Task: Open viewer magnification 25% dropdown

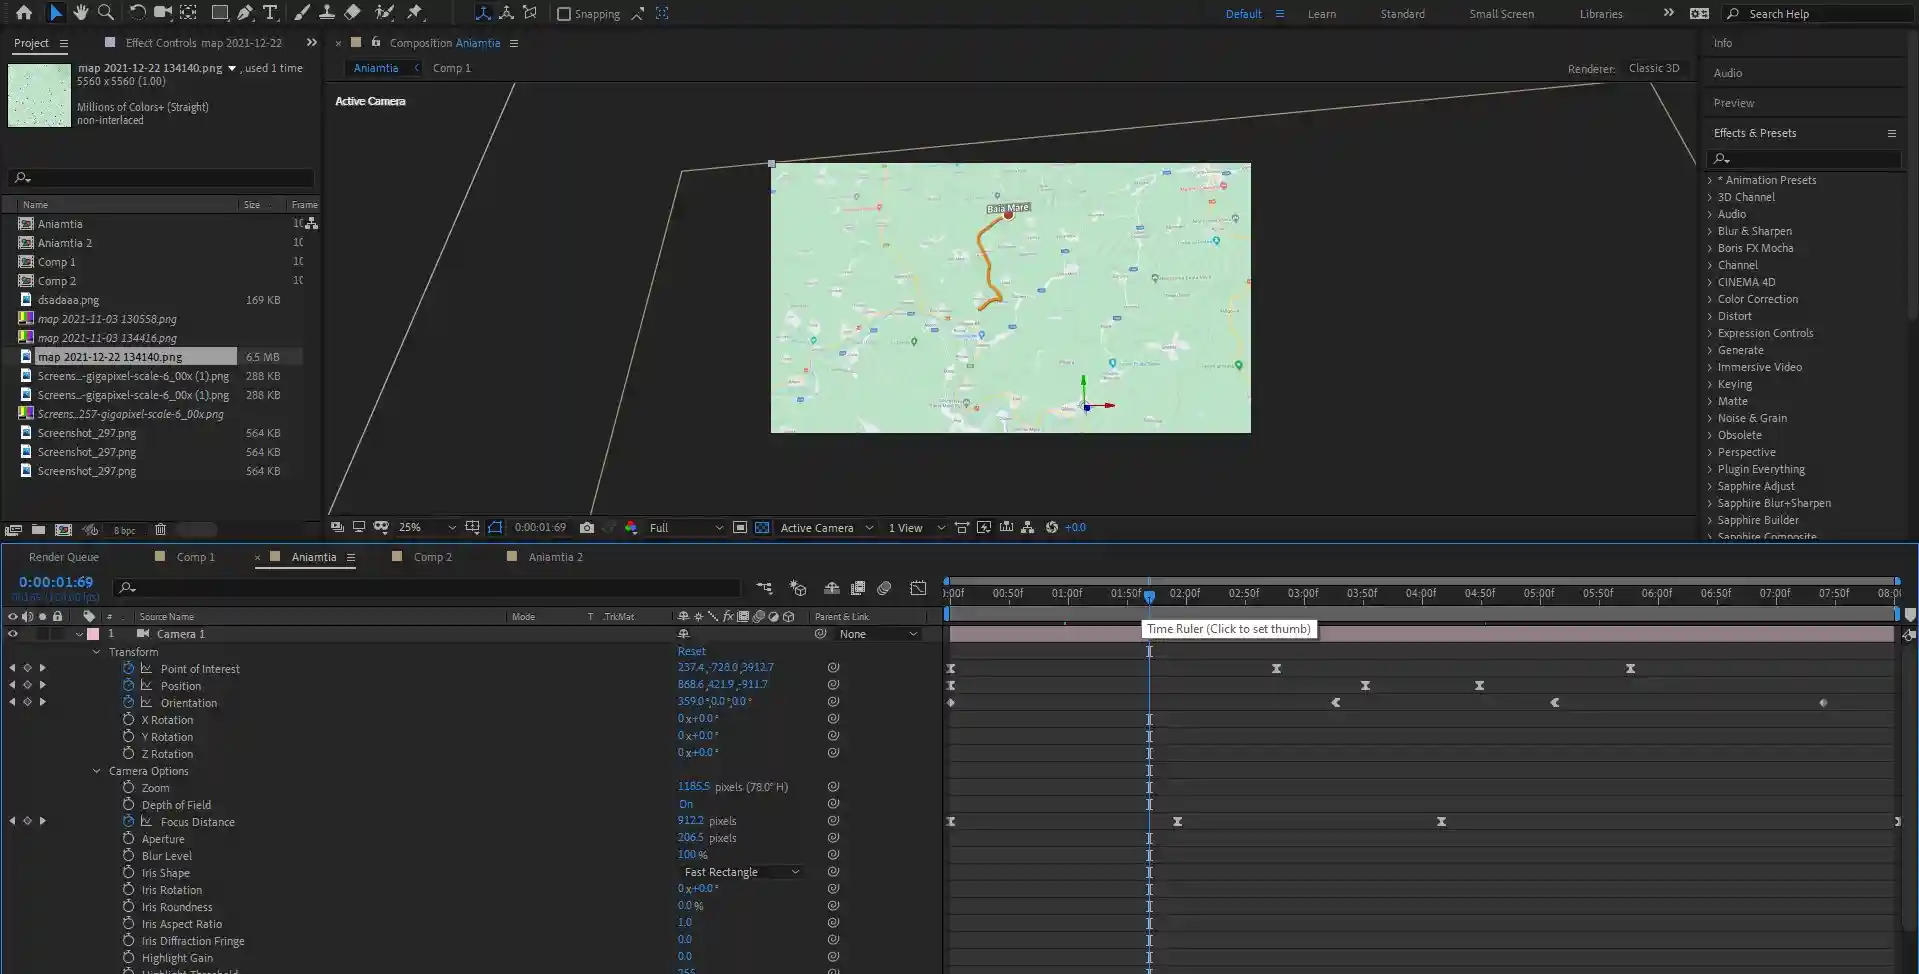Action: pyautogui.click(x=427, y=528)
